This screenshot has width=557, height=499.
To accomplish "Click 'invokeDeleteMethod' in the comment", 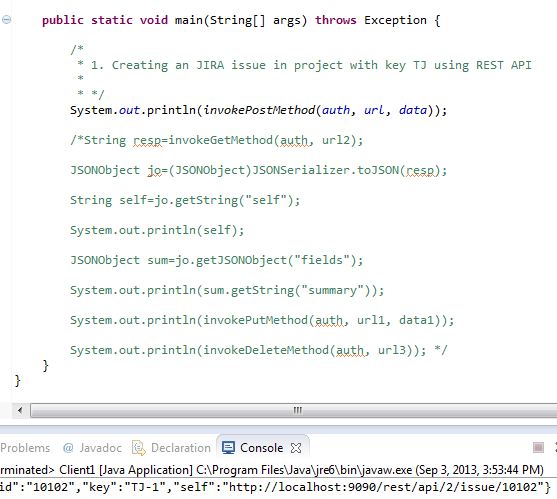I will [x=266, y=351].
